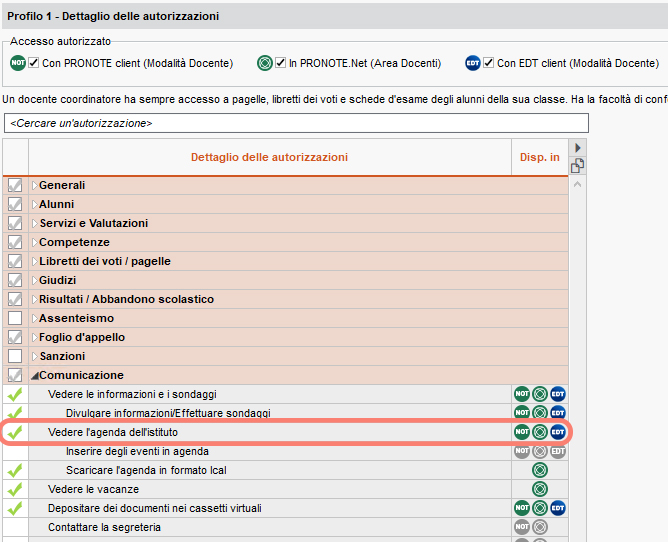668x542 pixels.
Task: Click the PRONOTE.Net Area Docenti icon in Accesso autorizzato
Action: pyautogui.click(x=265, y=63)
